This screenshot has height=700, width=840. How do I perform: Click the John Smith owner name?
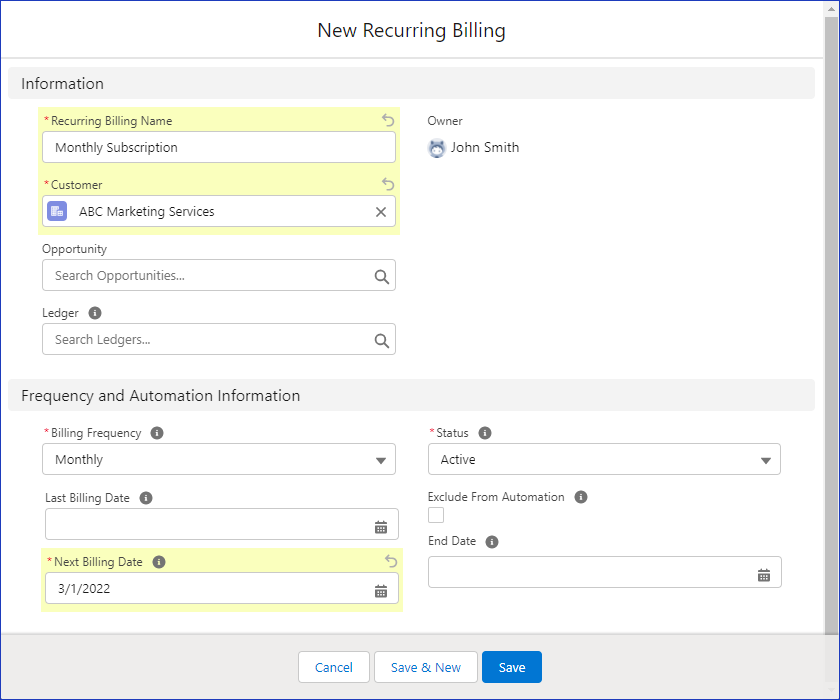click(485, 147)
